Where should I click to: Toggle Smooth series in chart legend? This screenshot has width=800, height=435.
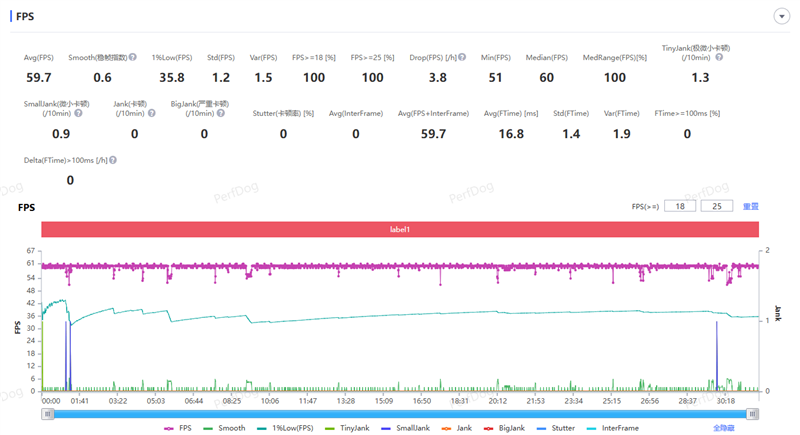tap(228, 427)
